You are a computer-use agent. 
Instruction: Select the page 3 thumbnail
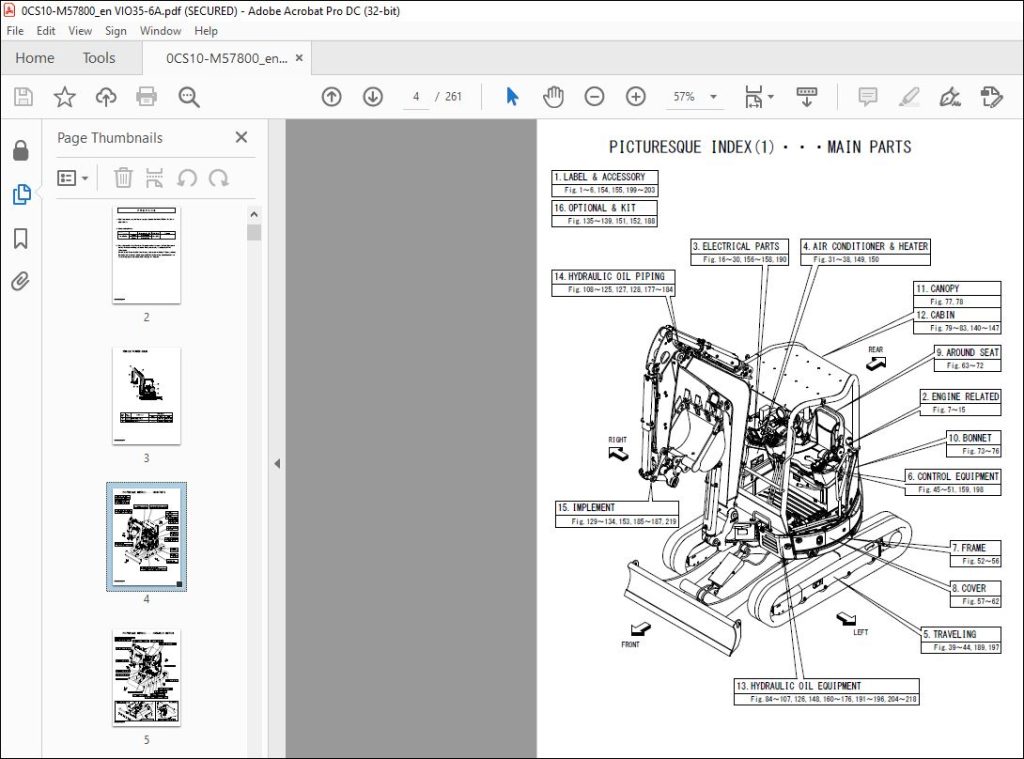coord(146,396)
